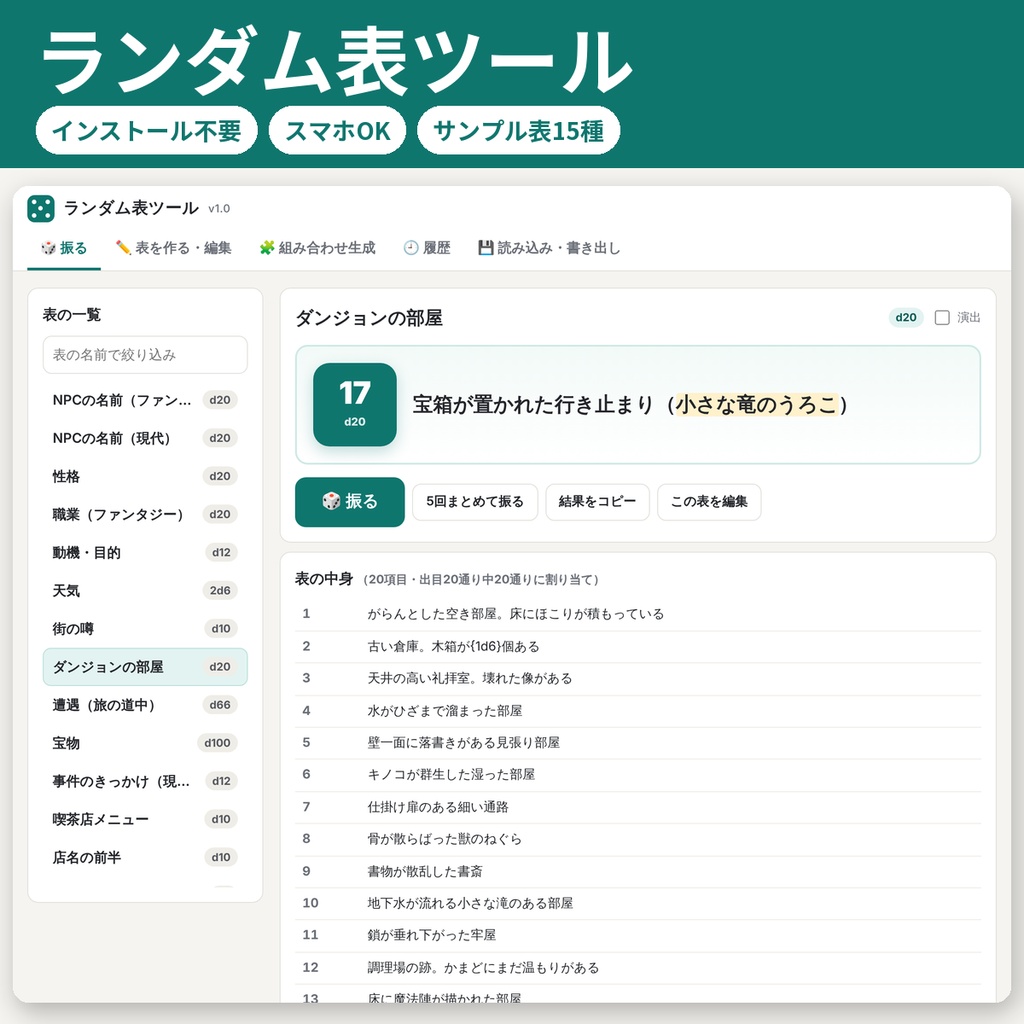Click entry 1 がらんとした空き部屋 row

tap(638, 614)
